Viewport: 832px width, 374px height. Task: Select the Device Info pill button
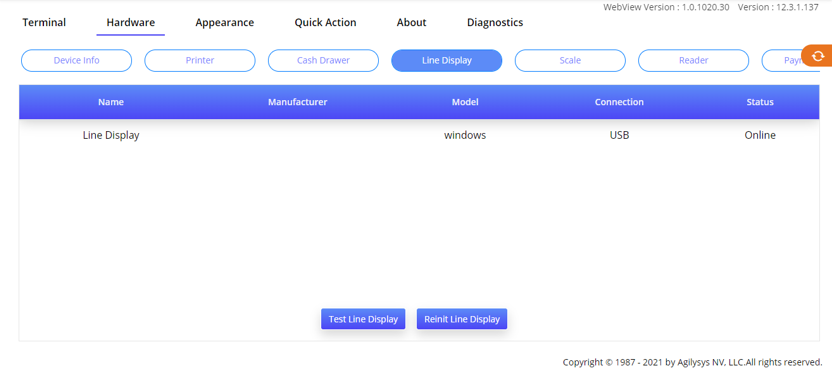point(76,60)
